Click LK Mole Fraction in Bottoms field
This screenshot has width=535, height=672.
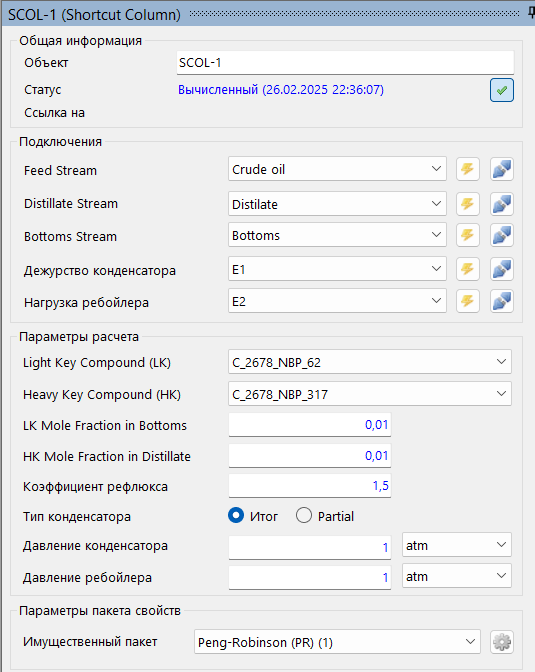click(x=310, y=425)
